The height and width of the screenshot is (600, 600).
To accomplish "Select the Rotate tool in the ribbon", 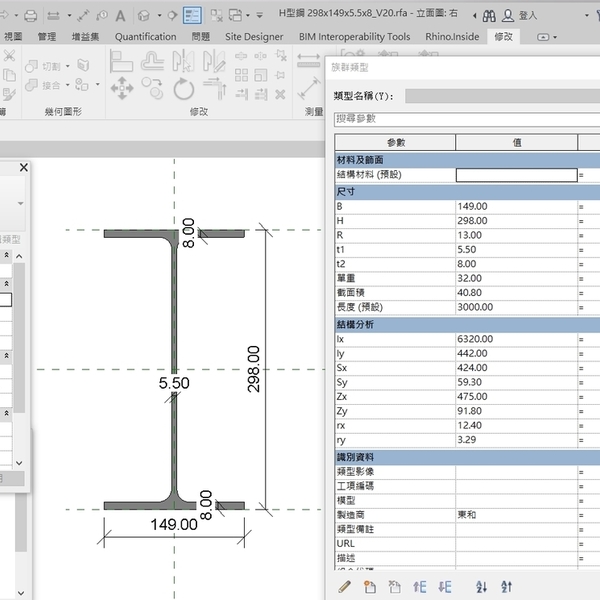I will click(x=183, y=88).
